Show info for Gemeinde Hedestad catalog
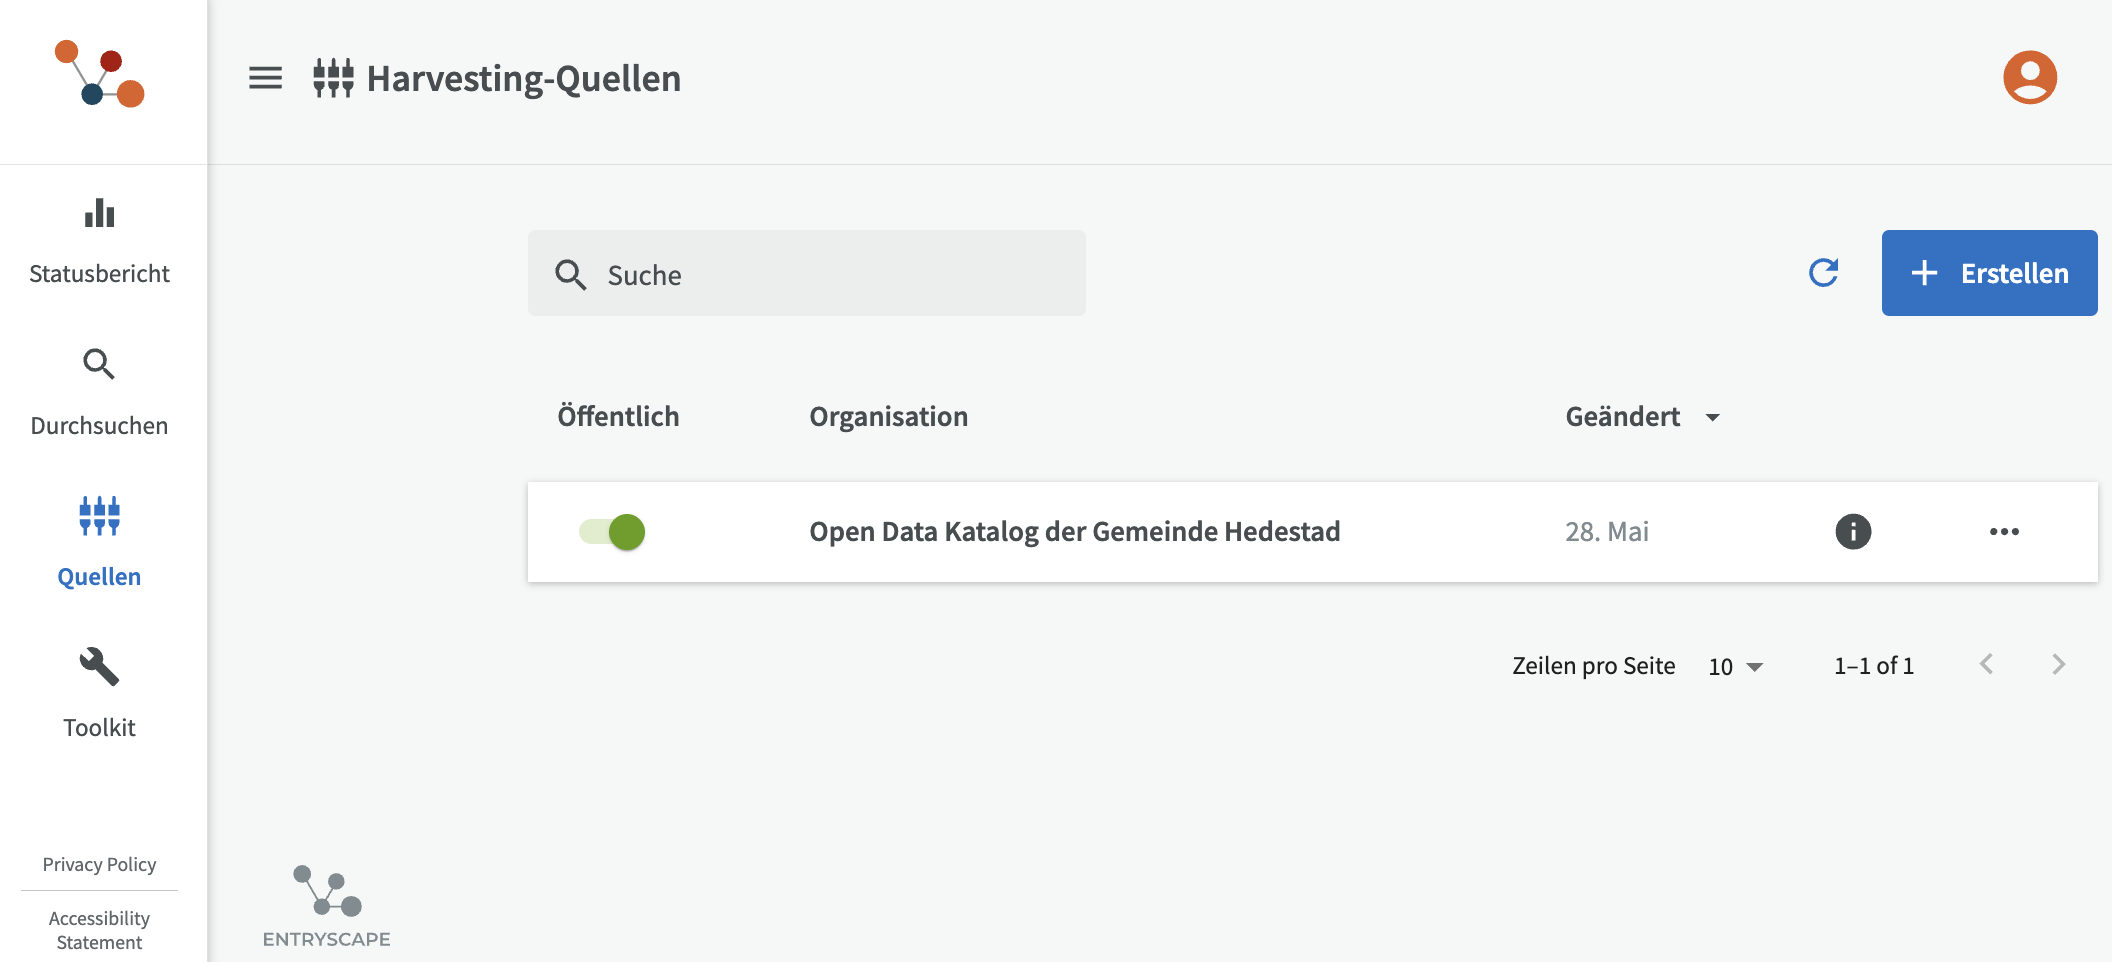 pyautogui.click(x=1853, y=531)
